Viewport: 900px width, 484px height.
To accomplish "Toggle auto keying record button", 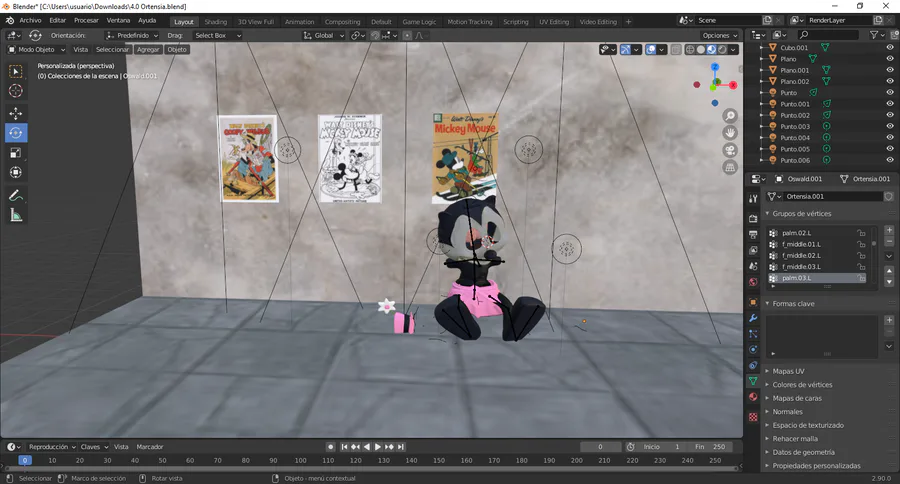I will point(331,447).
